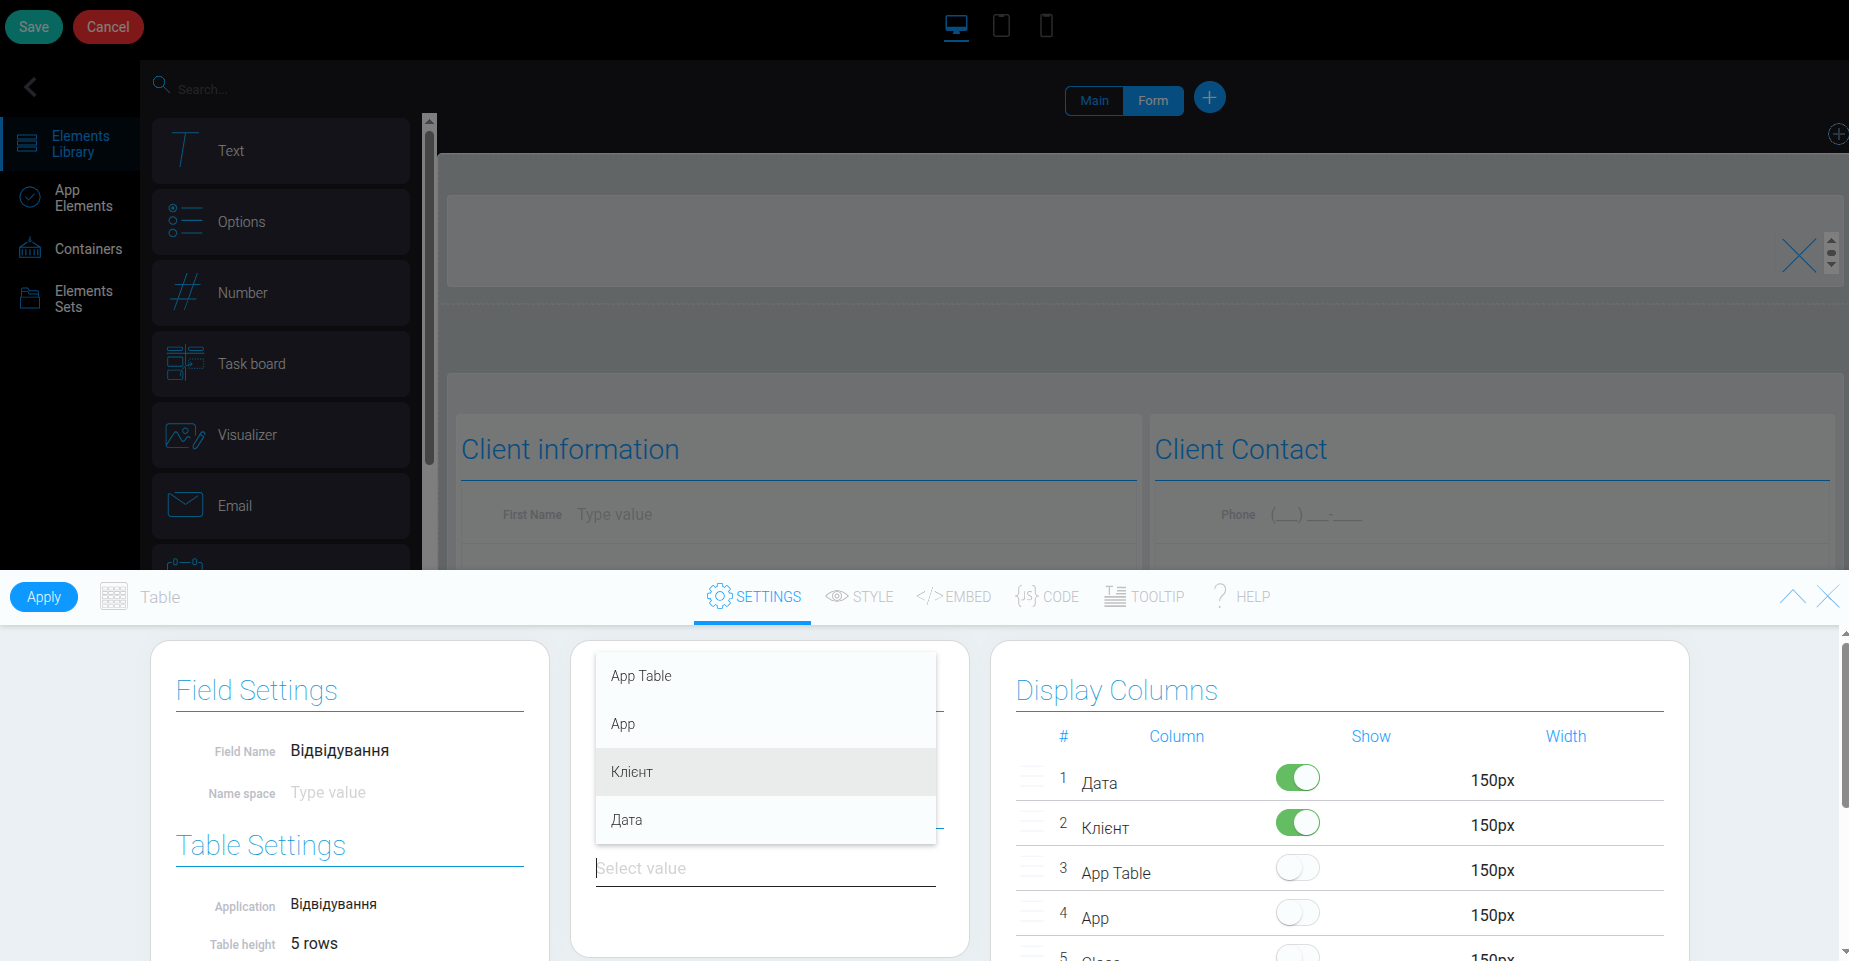Click the back arrow in sidebar
The height and width of the screenshot is (961, 1849).
pos(31,87)
